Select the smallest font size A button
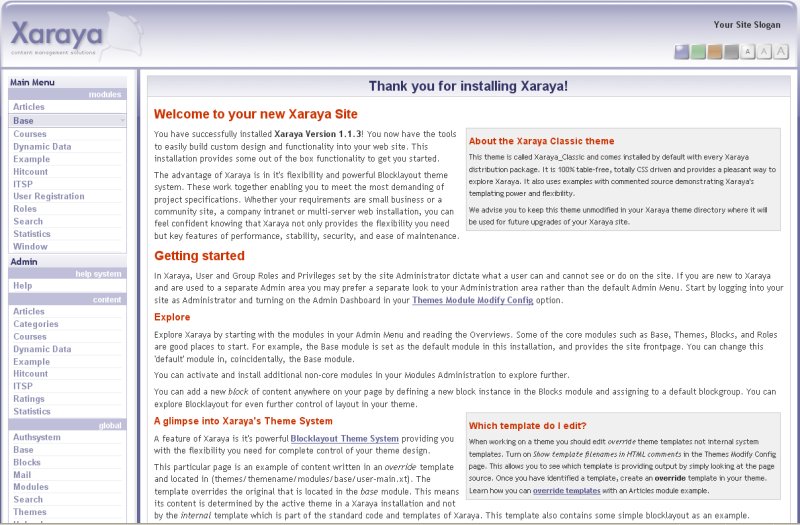The height and width of the screenshot is (525, 800). coord(747,52)
